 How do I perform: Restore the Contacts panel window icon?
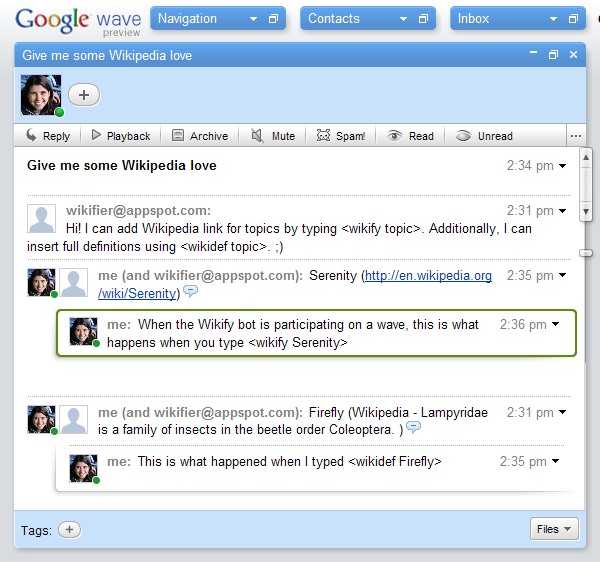point(423,18)
